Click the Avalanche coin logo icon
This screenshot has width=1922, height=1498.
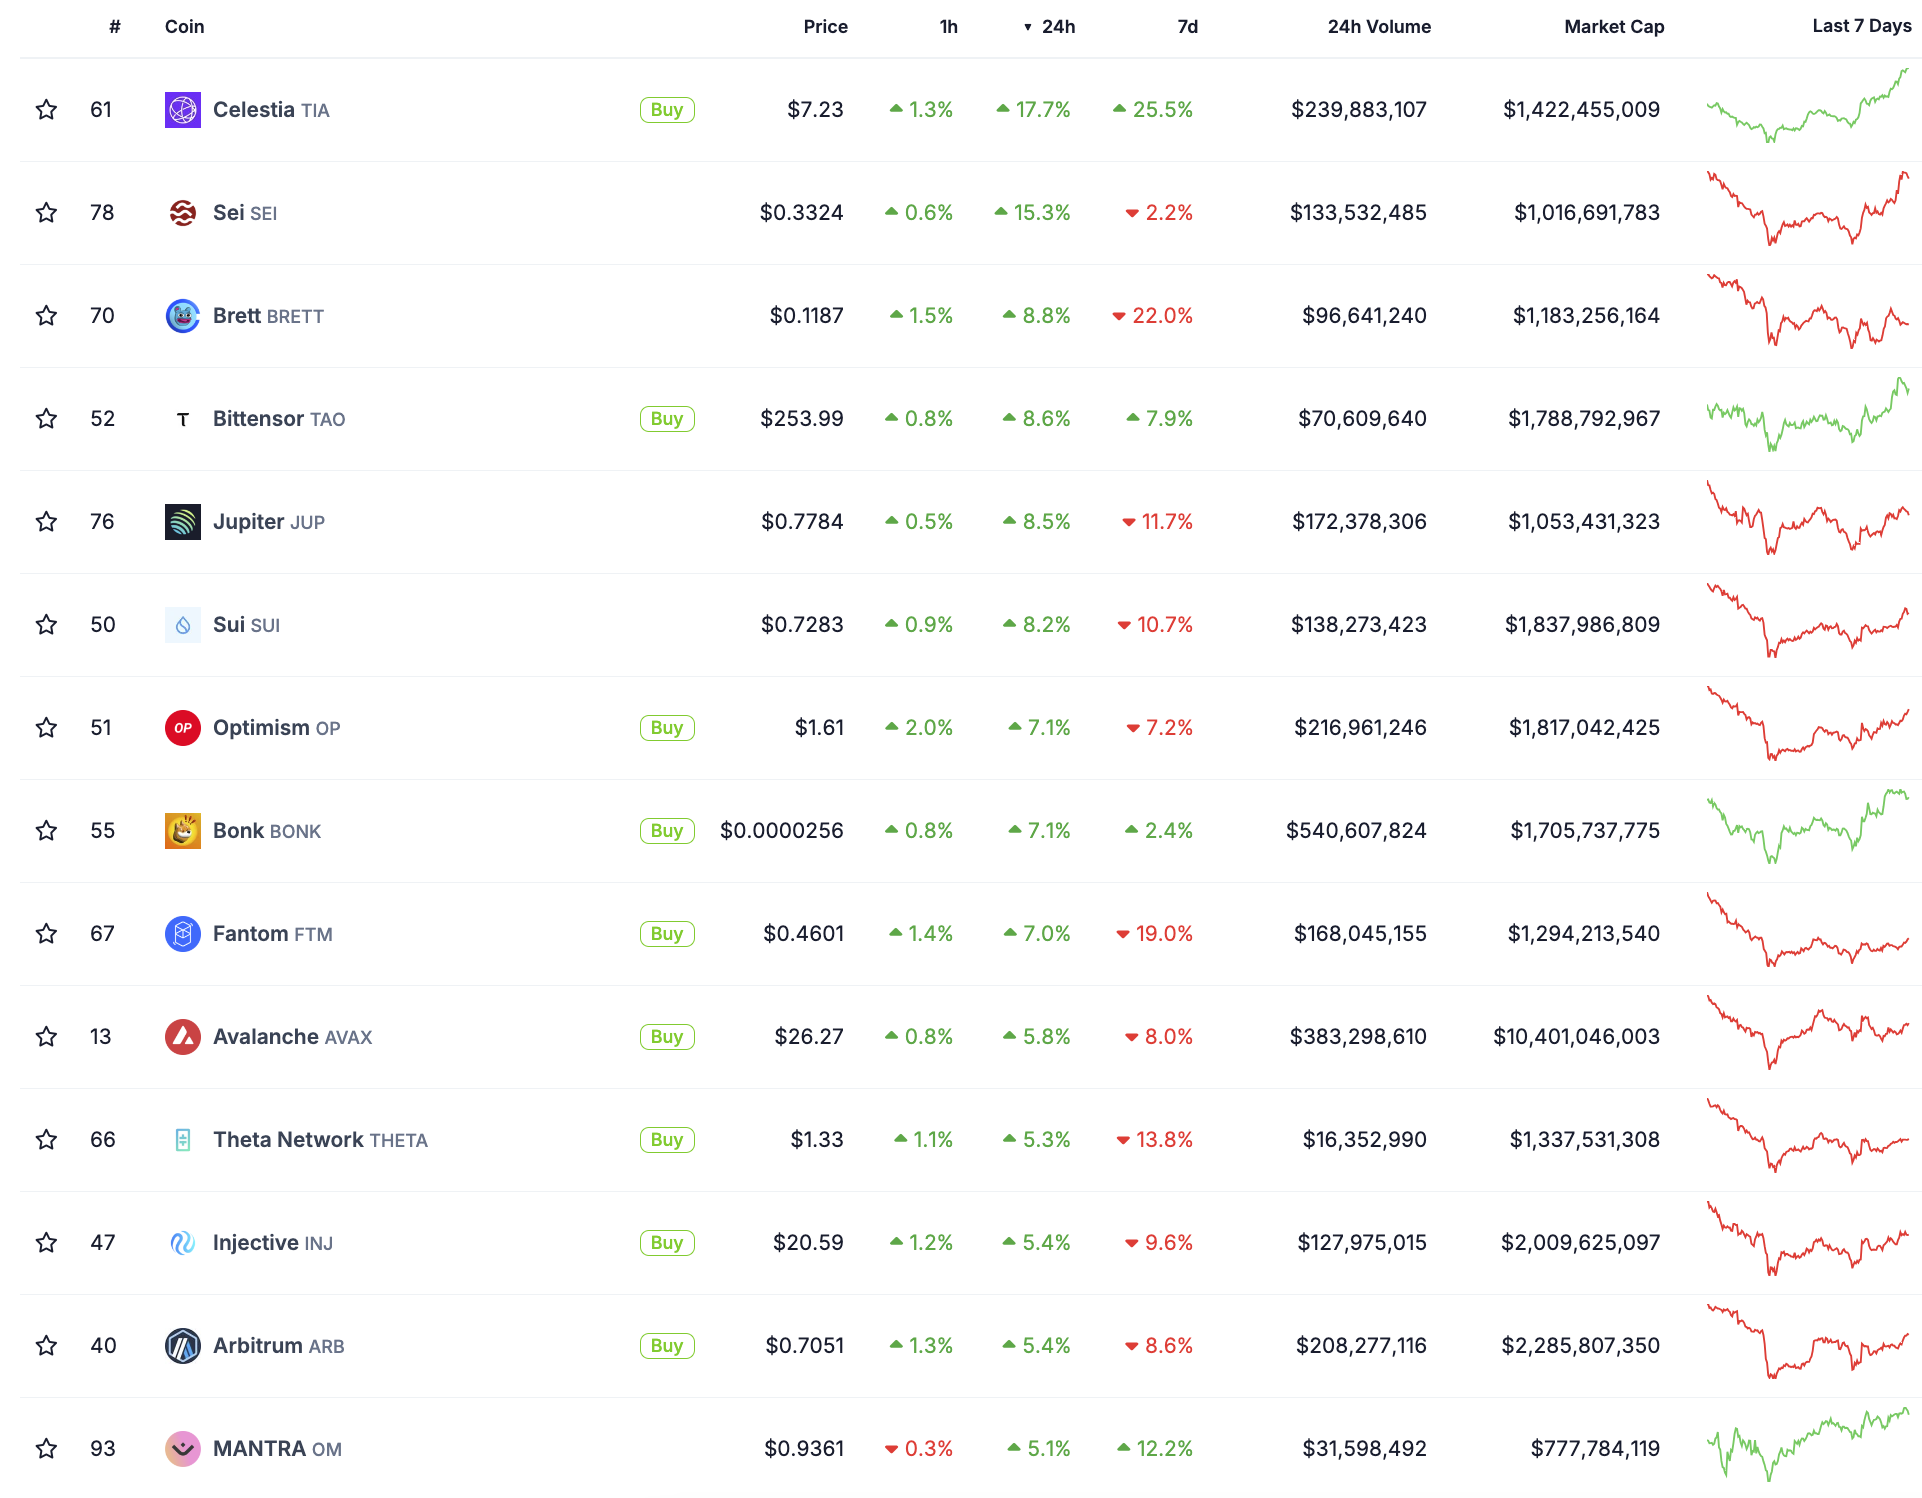coord(182,1037)
